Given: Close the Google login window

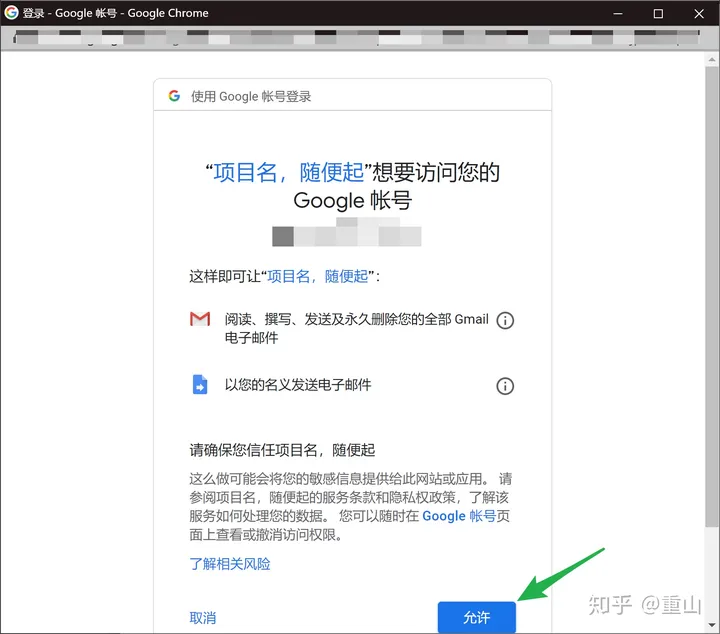Looking at the screenshot, I should [699, 13].
